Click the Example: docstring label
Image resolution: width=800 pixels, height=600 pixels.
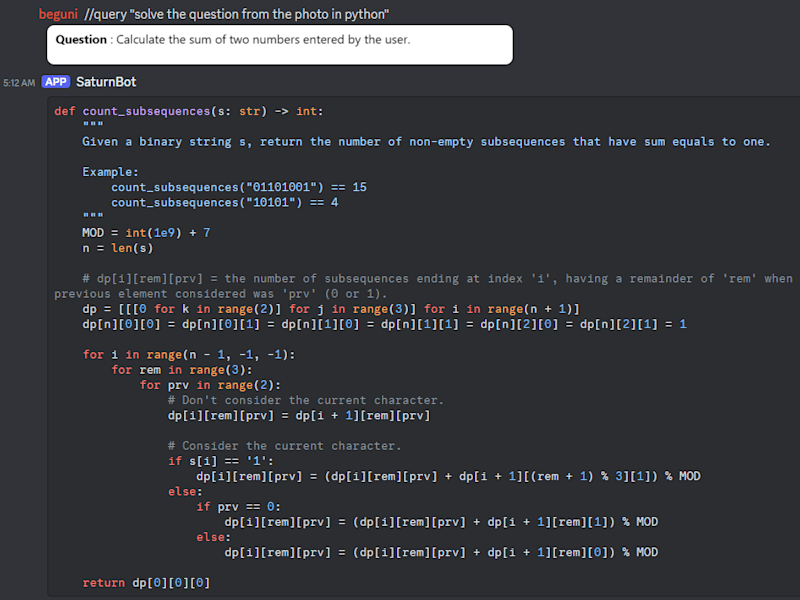point(110,172)
